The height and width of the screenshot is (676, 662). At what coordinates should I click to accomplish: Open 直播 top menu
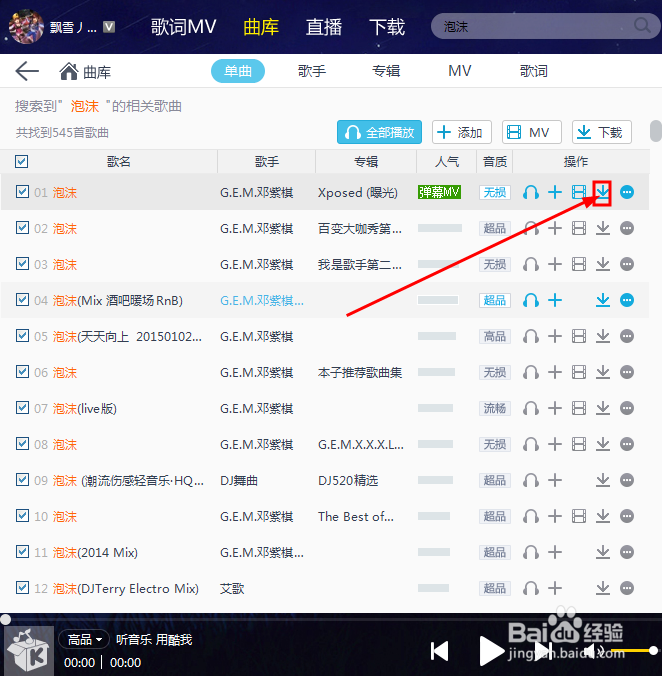tap(324, 27)
